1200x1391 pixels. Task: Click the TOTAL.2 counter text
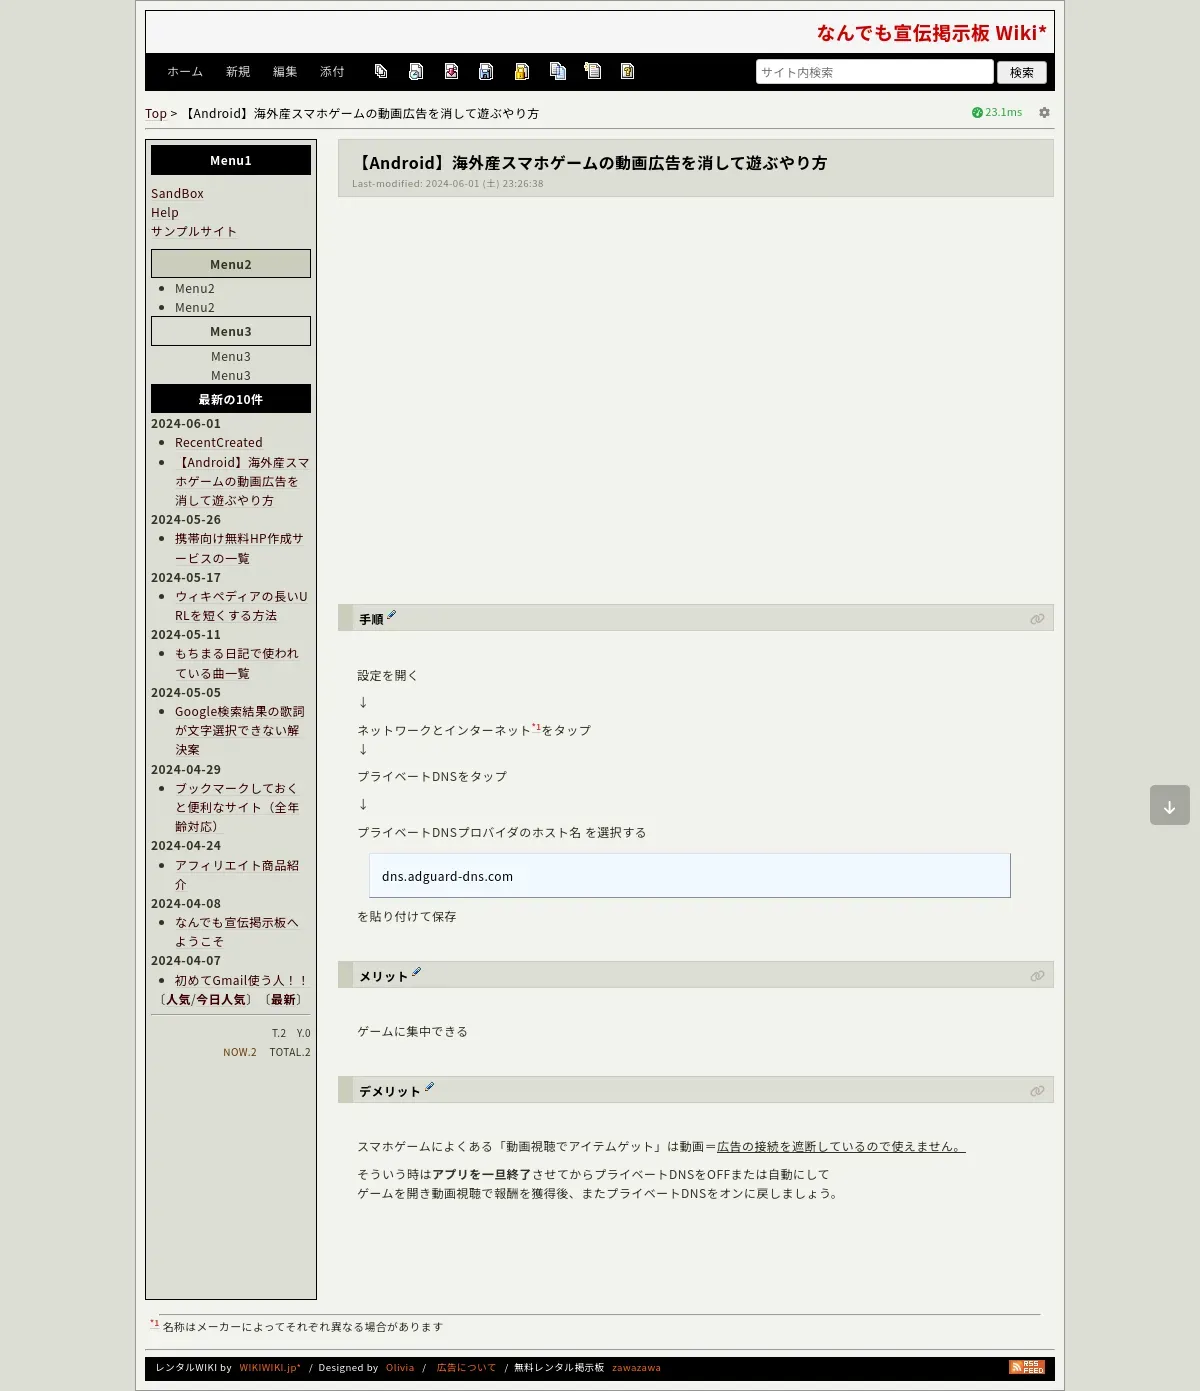290,1053
